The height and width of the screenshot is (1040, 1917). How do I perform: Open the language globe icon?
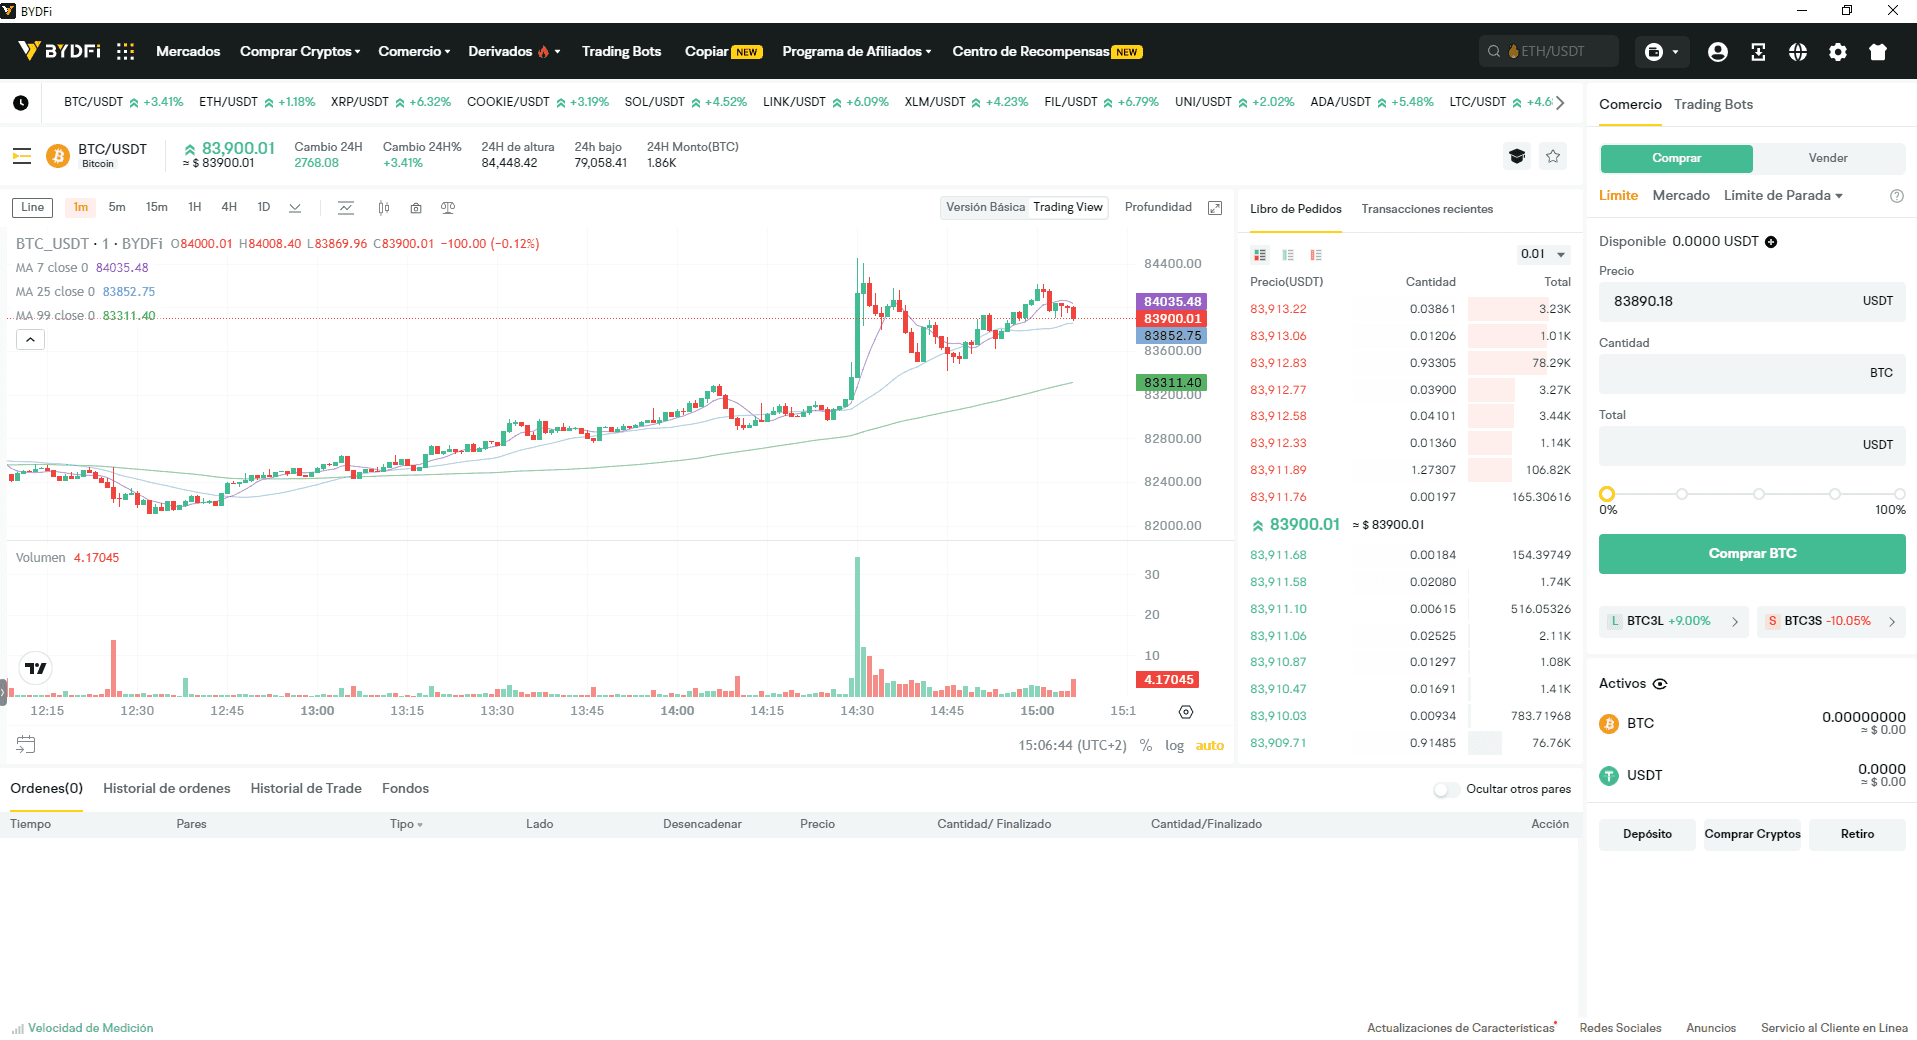[x=1798, y=52]
